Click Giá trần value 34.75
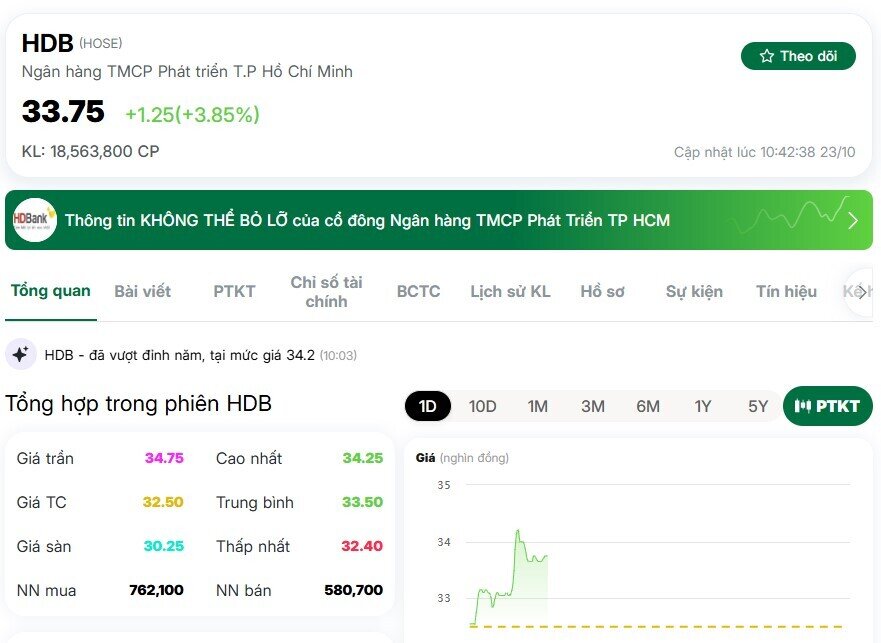Image resolution: width=881 pixels, height=643 pixels. 164,458
